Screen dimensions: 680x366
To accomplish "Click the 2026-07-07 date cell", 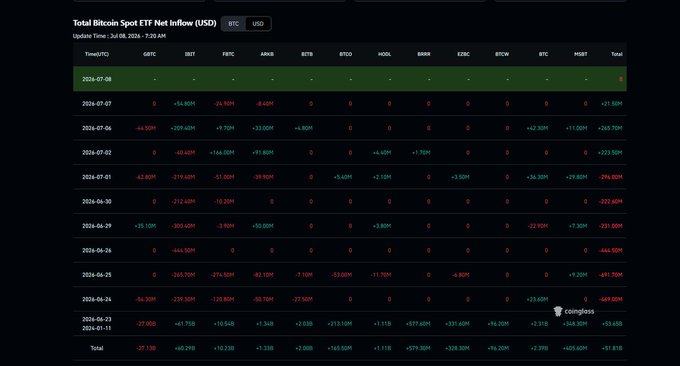I will pyautogui.click(x=97, y=104).
